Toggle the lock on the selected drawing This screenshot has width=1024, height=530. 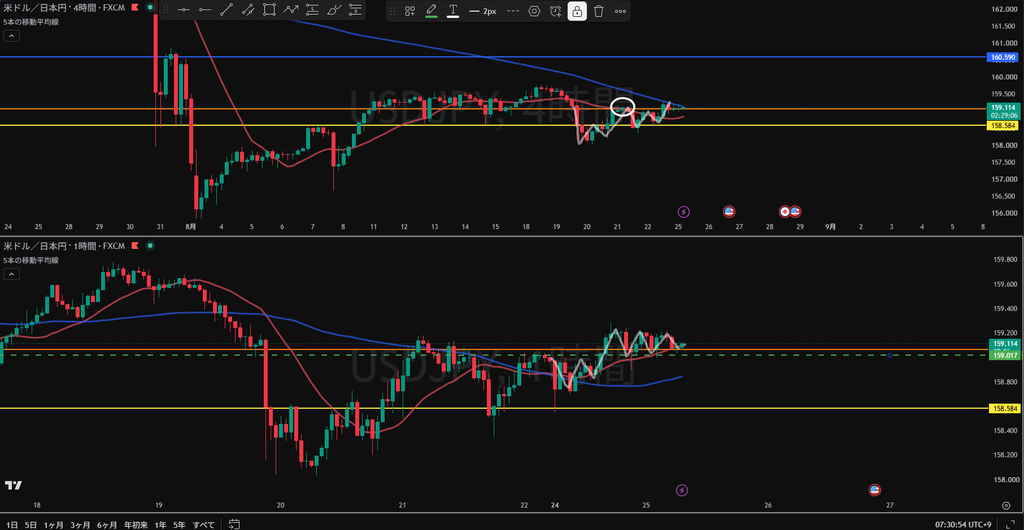(577, 11)
